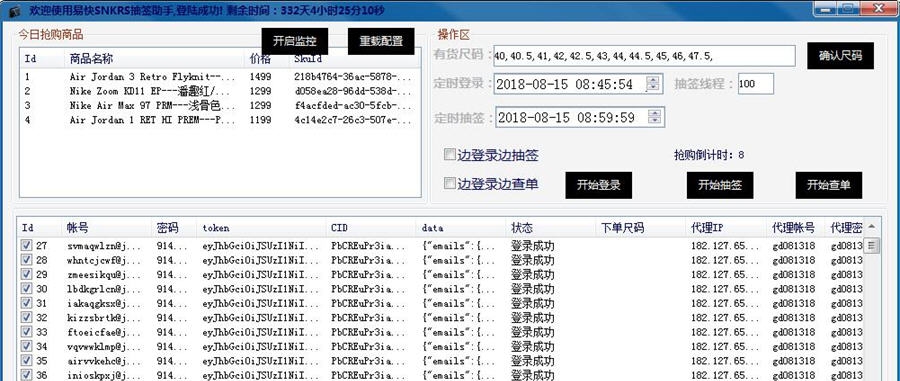
Task: Uncheck the checkbox for account row 27
Action: tap(26, 246)
